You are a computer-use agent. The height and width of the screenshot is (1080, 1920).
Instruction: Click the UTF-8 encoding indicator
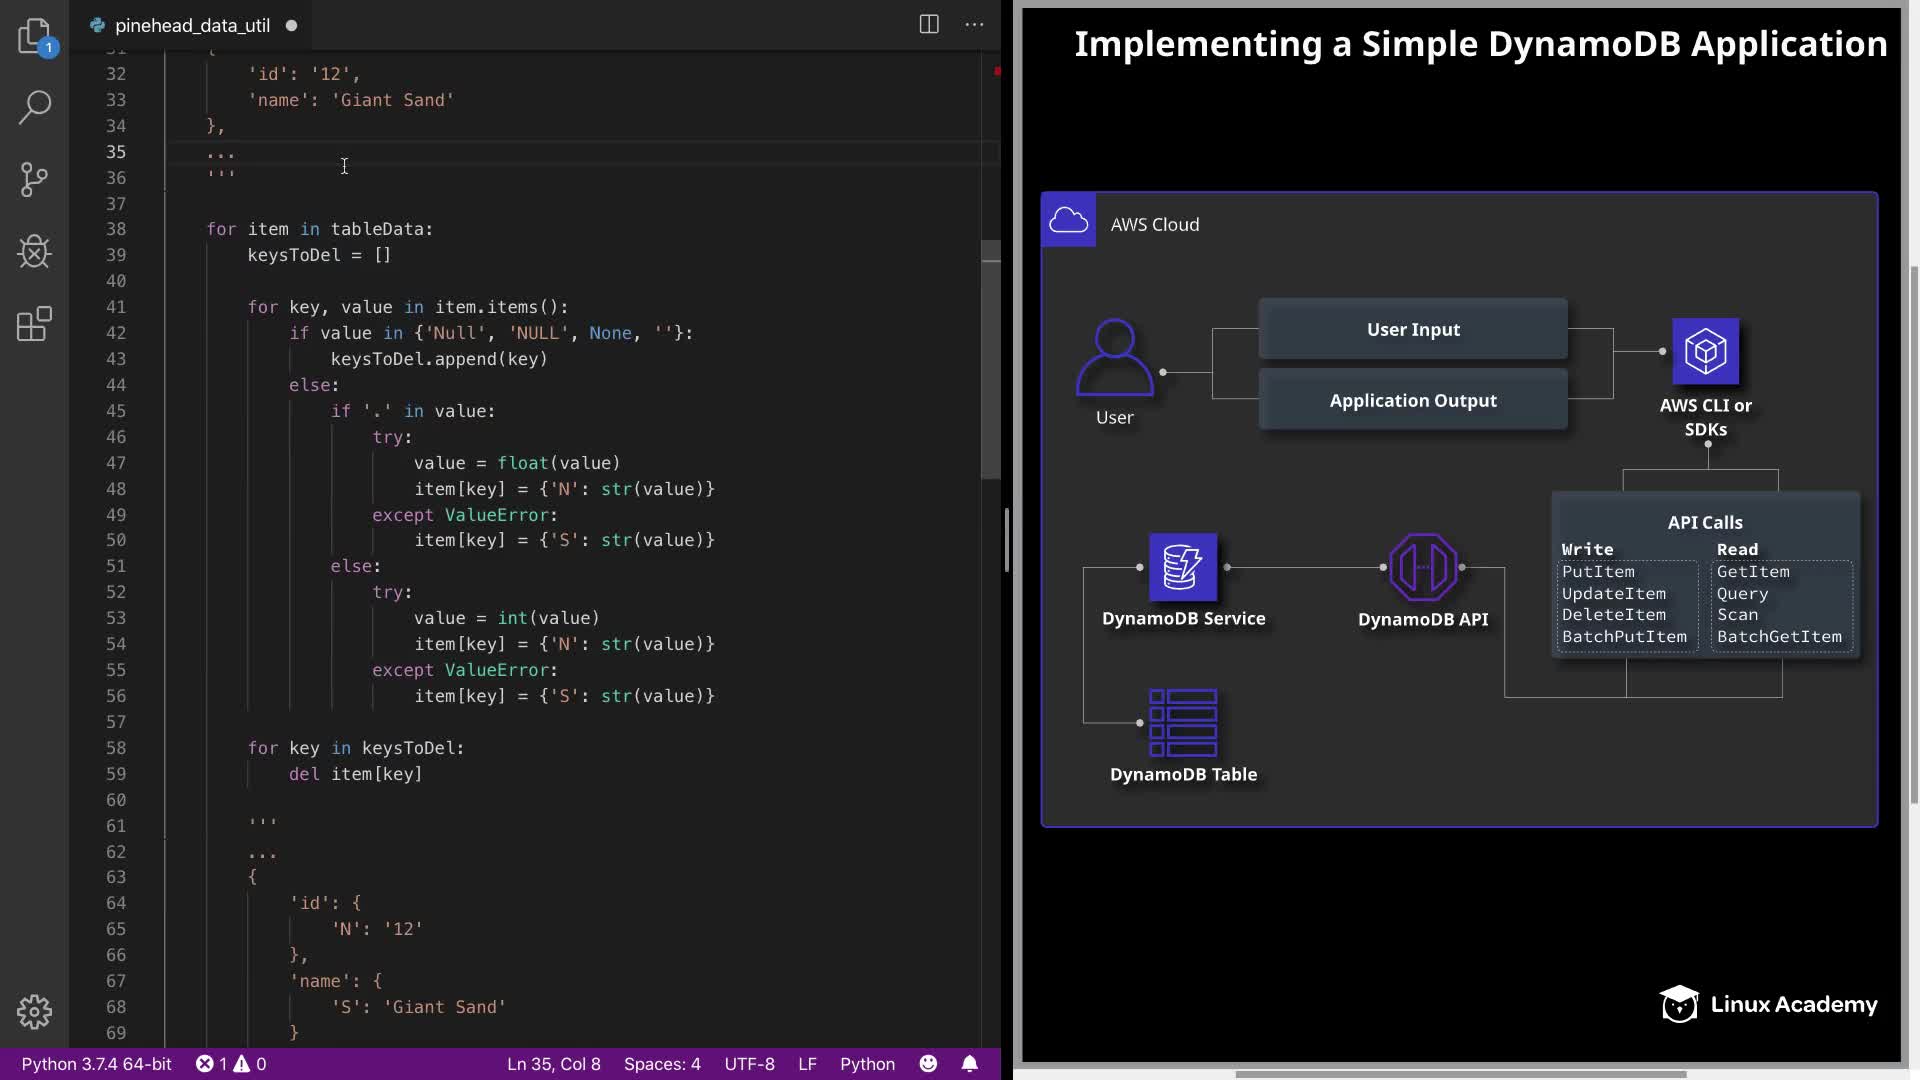coord(749,1064)
